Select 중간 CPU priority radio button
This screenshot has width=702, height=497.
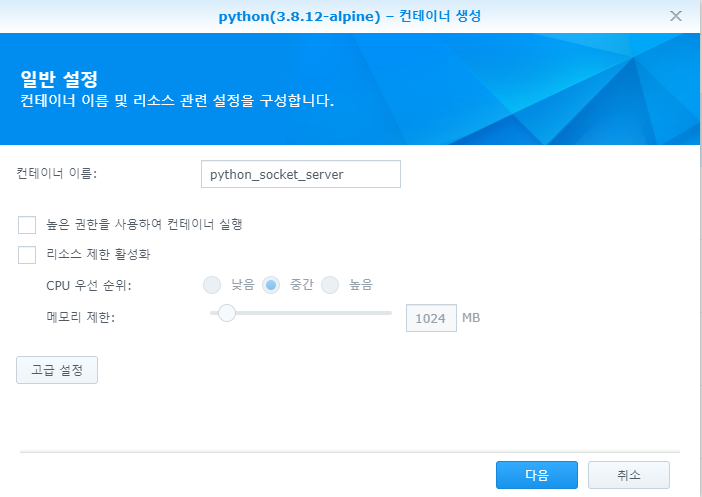click(271, 285)
